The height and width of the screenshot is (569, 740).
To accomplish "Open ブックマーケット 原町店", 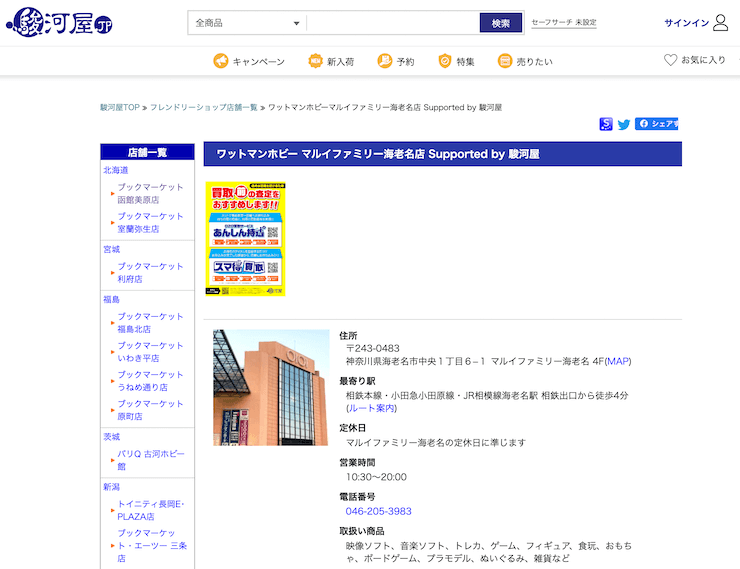I will (150, 410).
